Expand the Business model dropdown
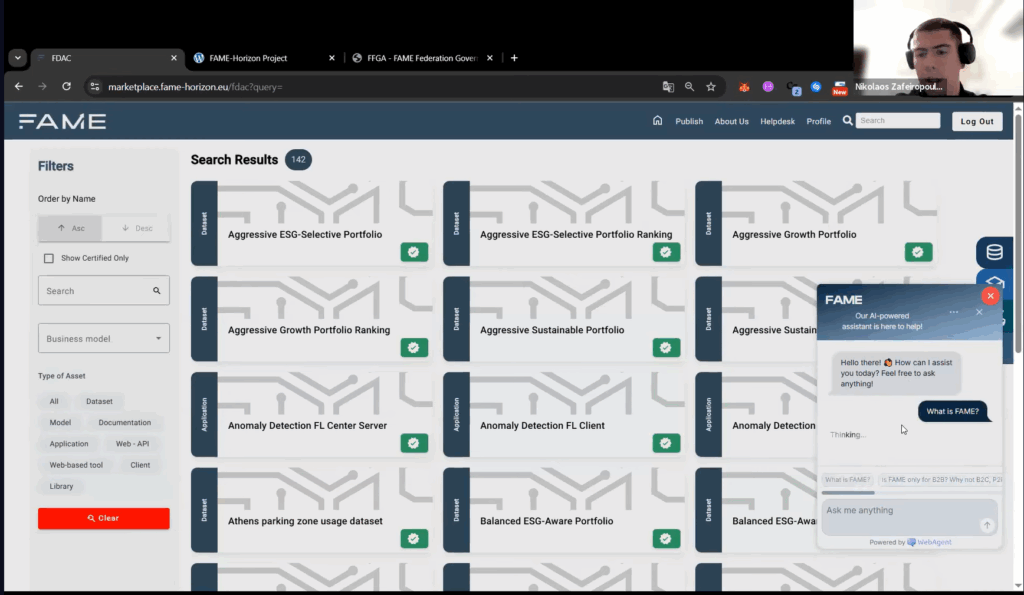 (104, 338)
